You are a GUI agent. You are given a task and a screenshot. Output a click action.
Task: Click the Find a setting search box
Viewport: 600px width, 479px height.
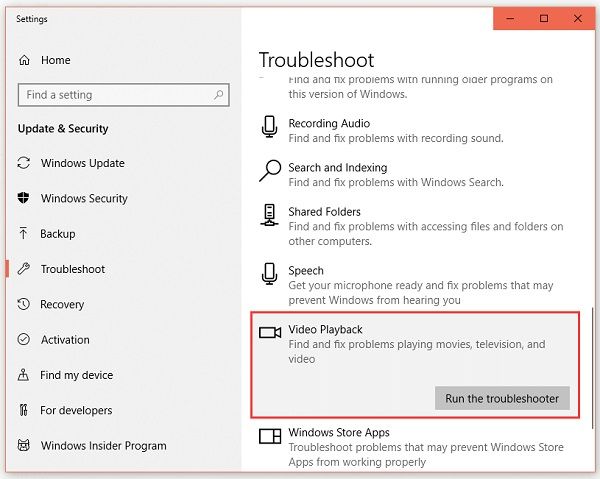(x=124, y=94)
